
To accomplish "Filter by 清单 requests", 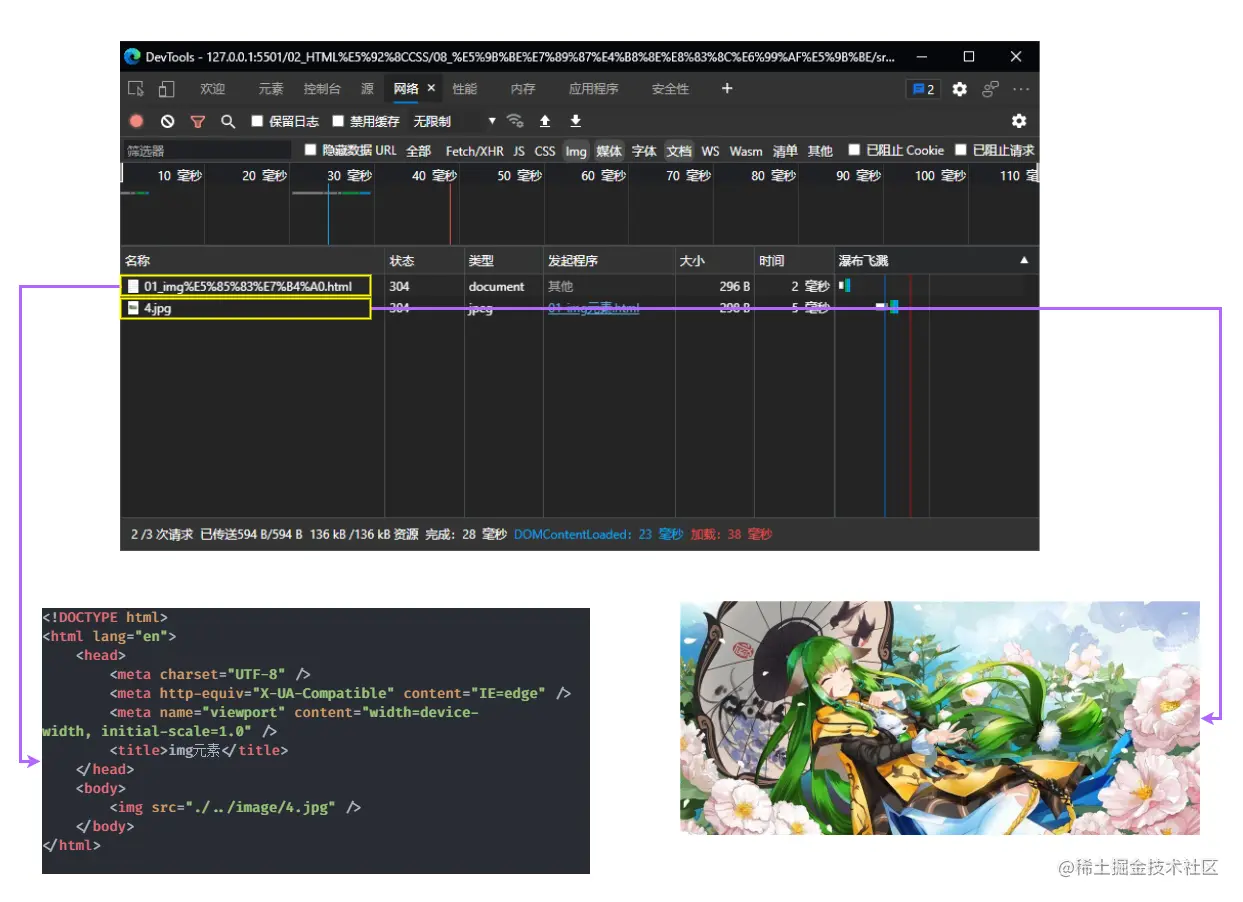I will click(x=785, y=151).
